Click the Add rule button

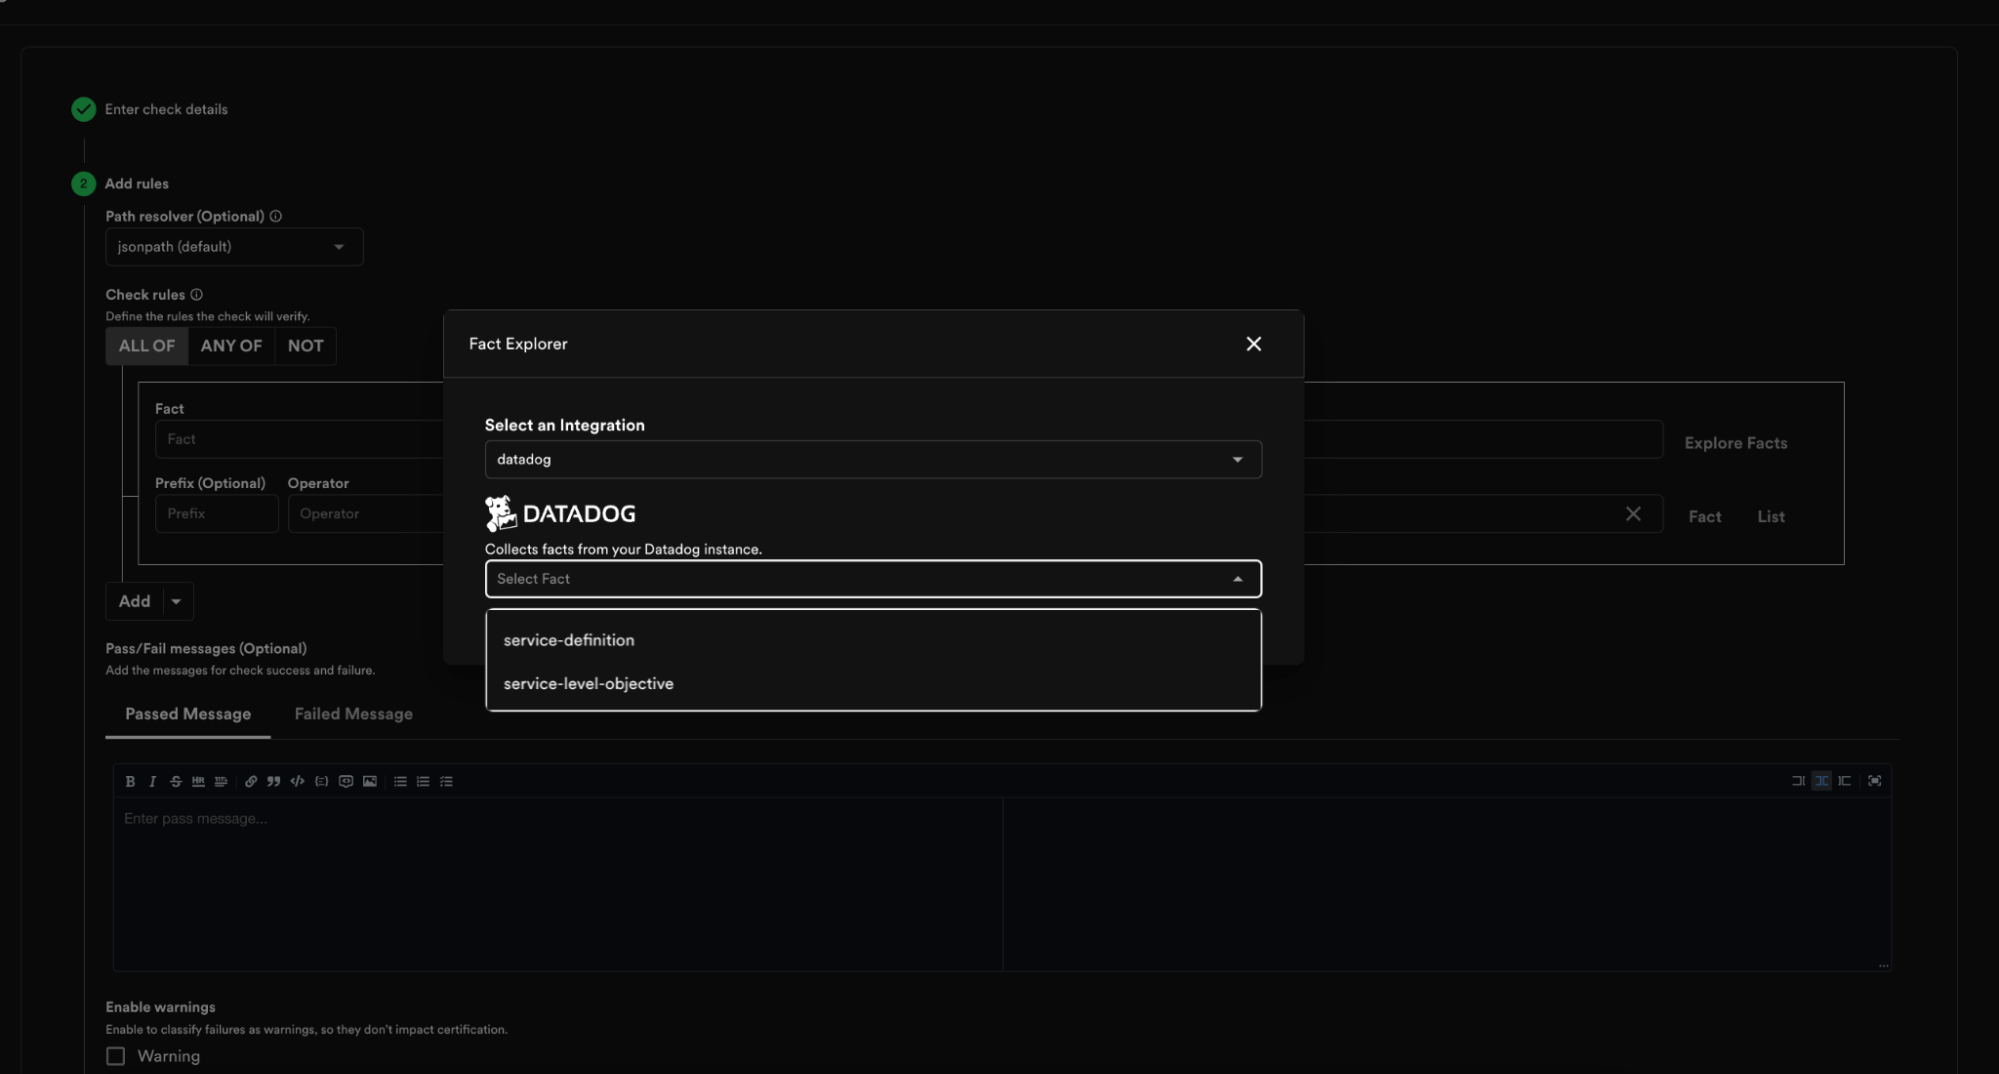click(134, 601)
